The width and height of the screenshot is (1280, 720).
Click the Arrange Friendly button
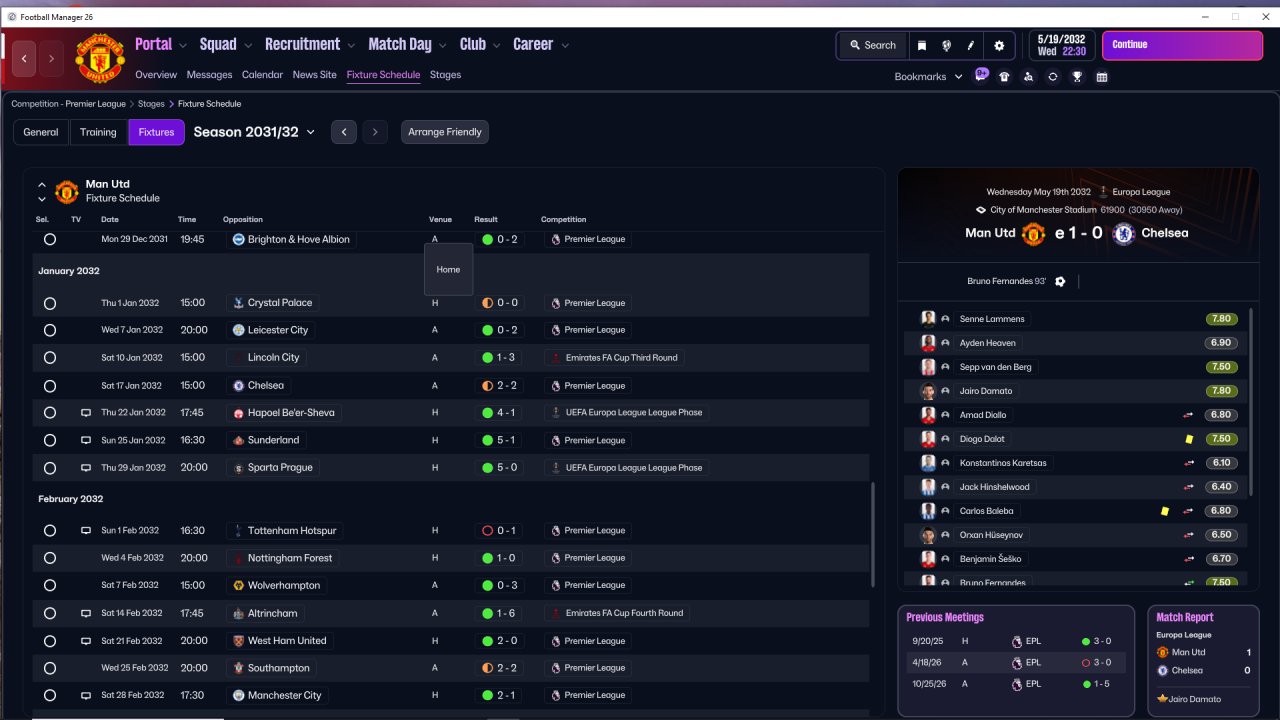445,132
